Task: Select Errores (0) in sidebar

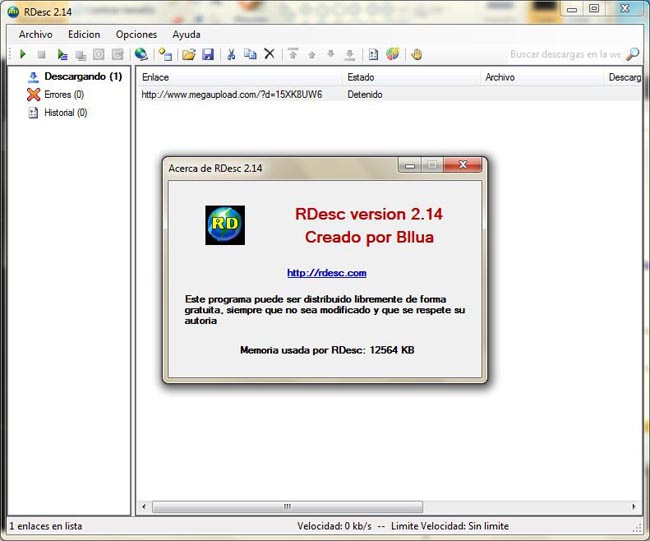Action: 64,95
